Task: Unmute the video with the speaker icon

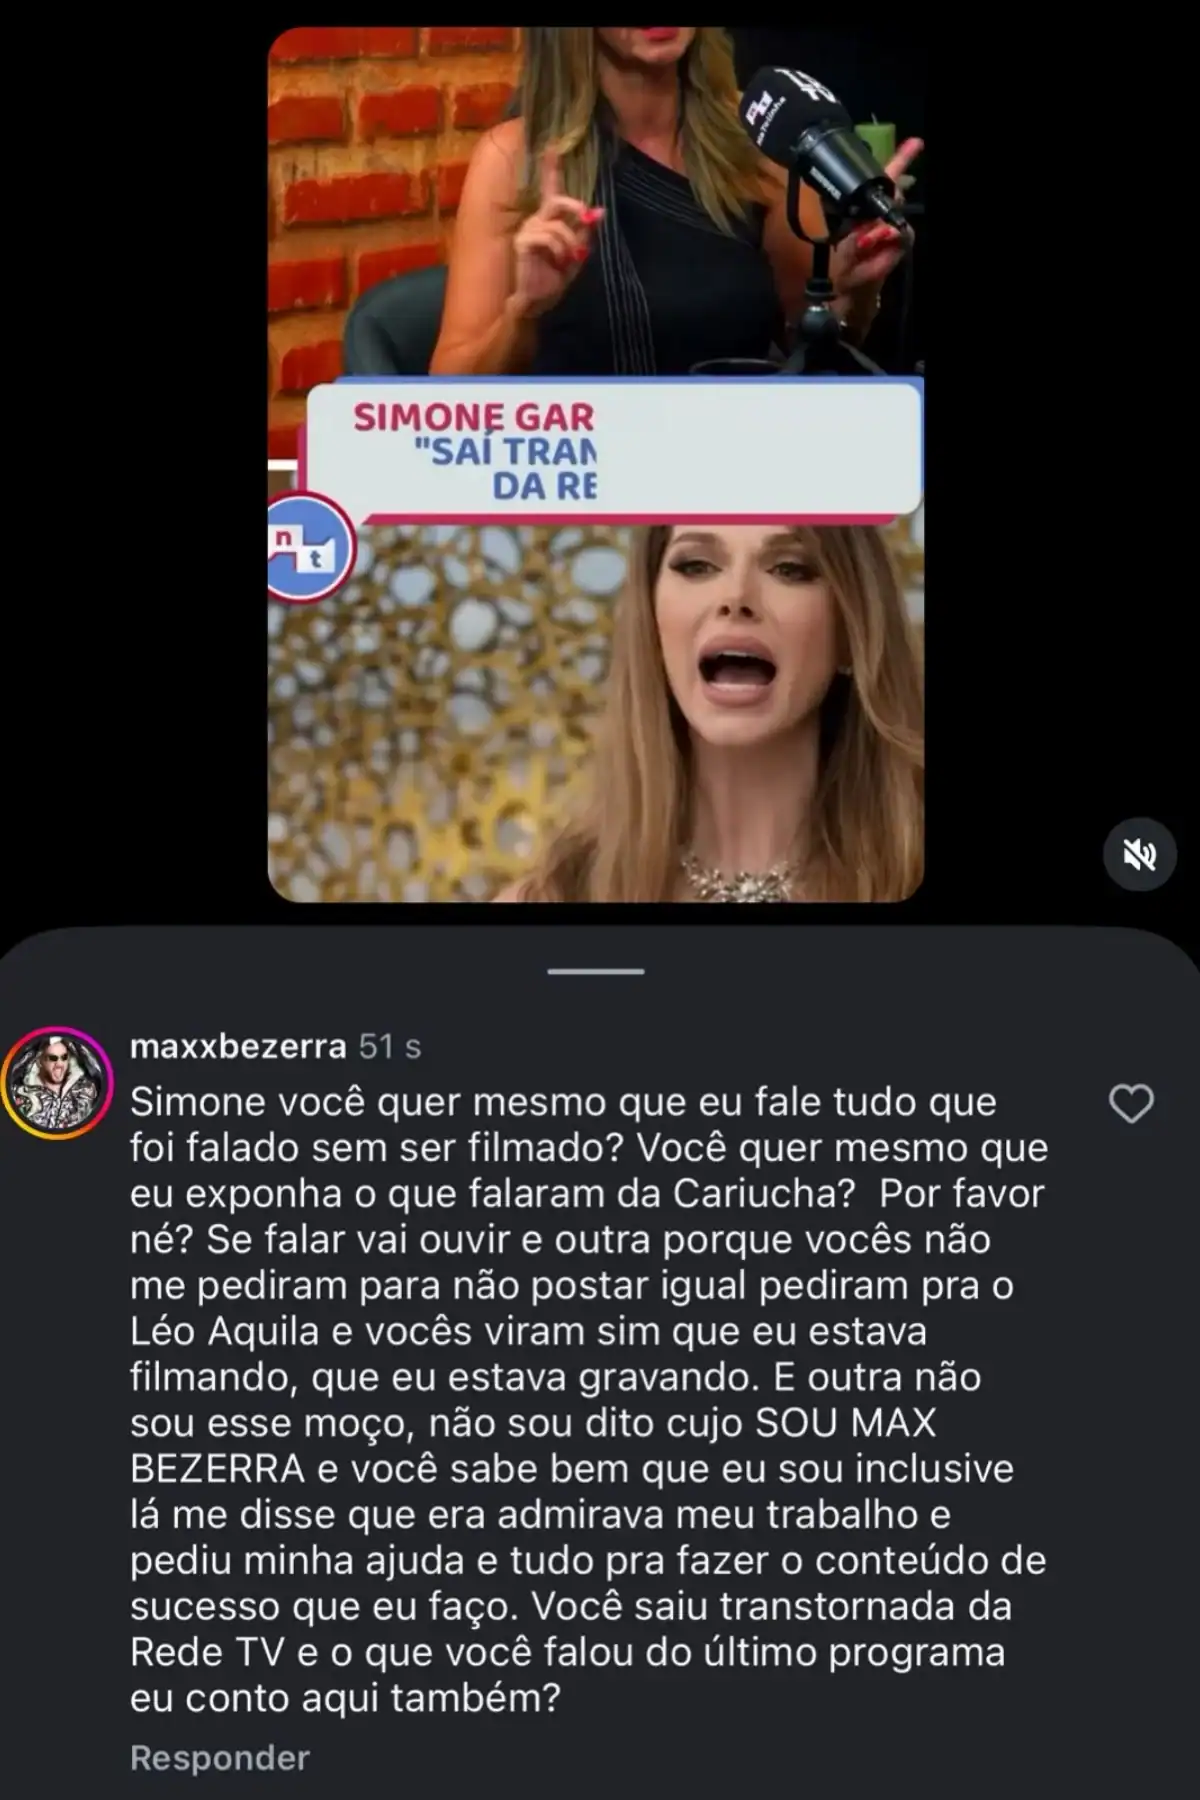Action: 1140,856
